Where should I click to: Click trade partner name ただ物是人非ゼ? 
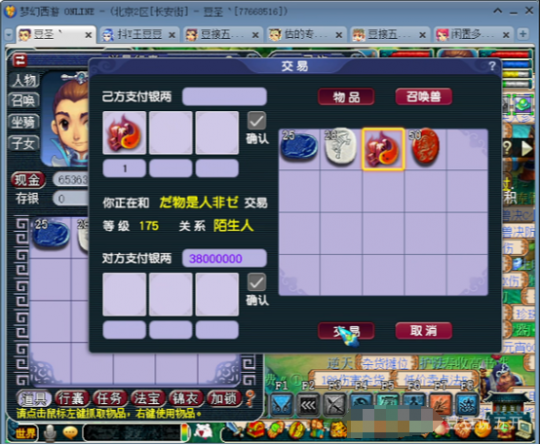point(199,203)
